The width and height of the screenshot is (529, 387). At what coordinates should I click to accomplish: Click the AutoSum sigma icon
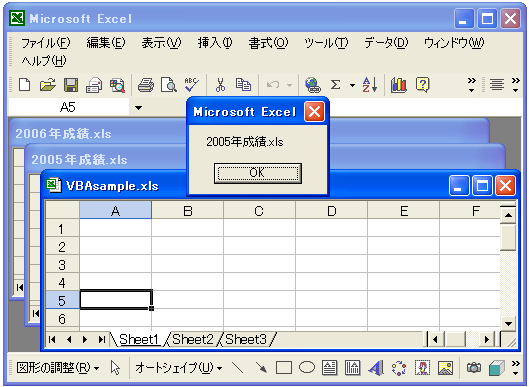point(335,85)
